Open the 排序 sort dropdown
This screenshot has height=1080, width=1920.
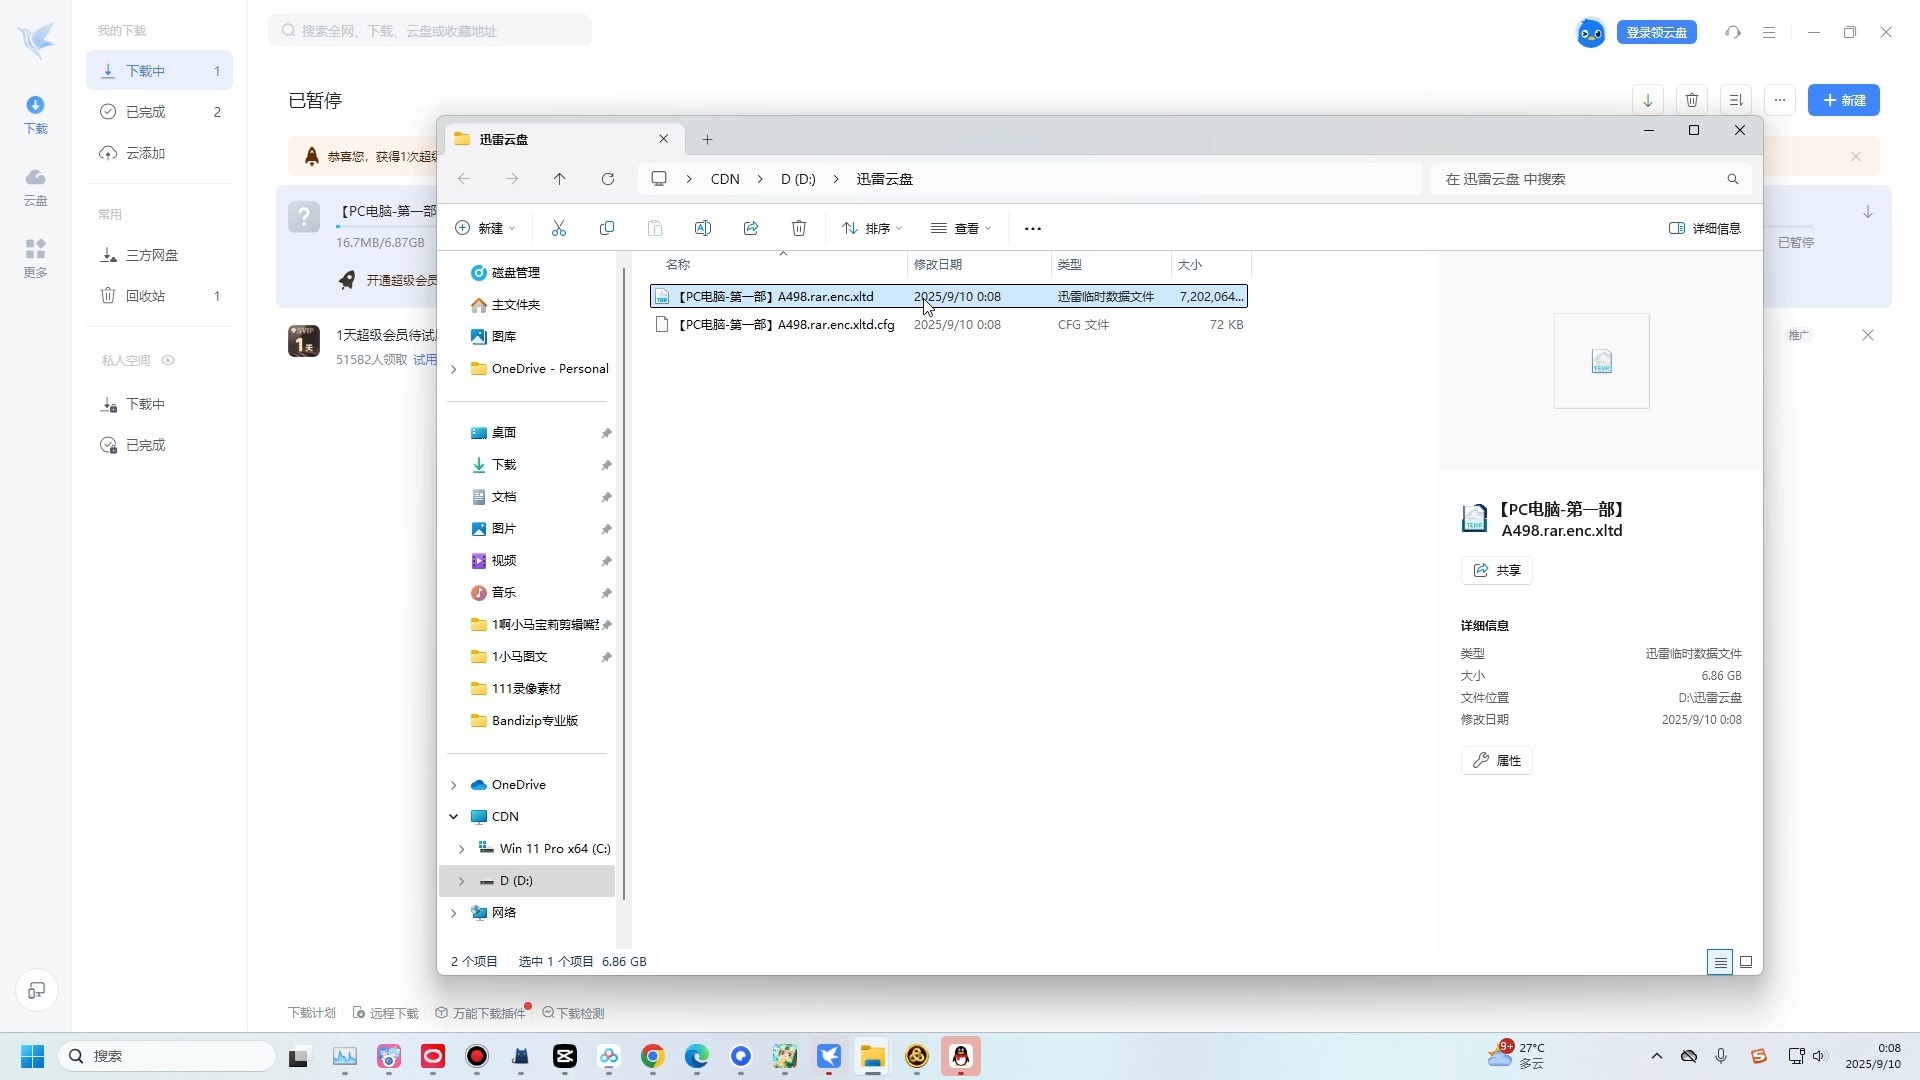click(872, 228)
